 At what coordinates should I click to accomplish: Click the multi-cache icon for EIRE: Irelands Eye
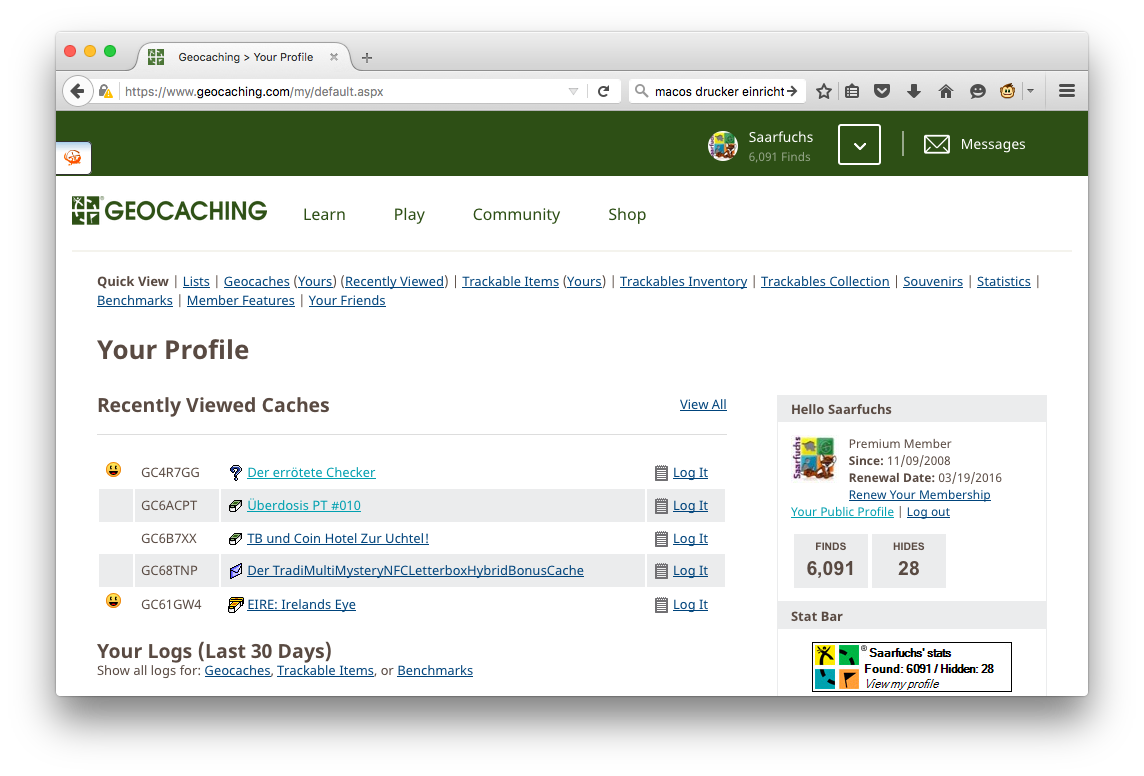(x=235, y=605)
